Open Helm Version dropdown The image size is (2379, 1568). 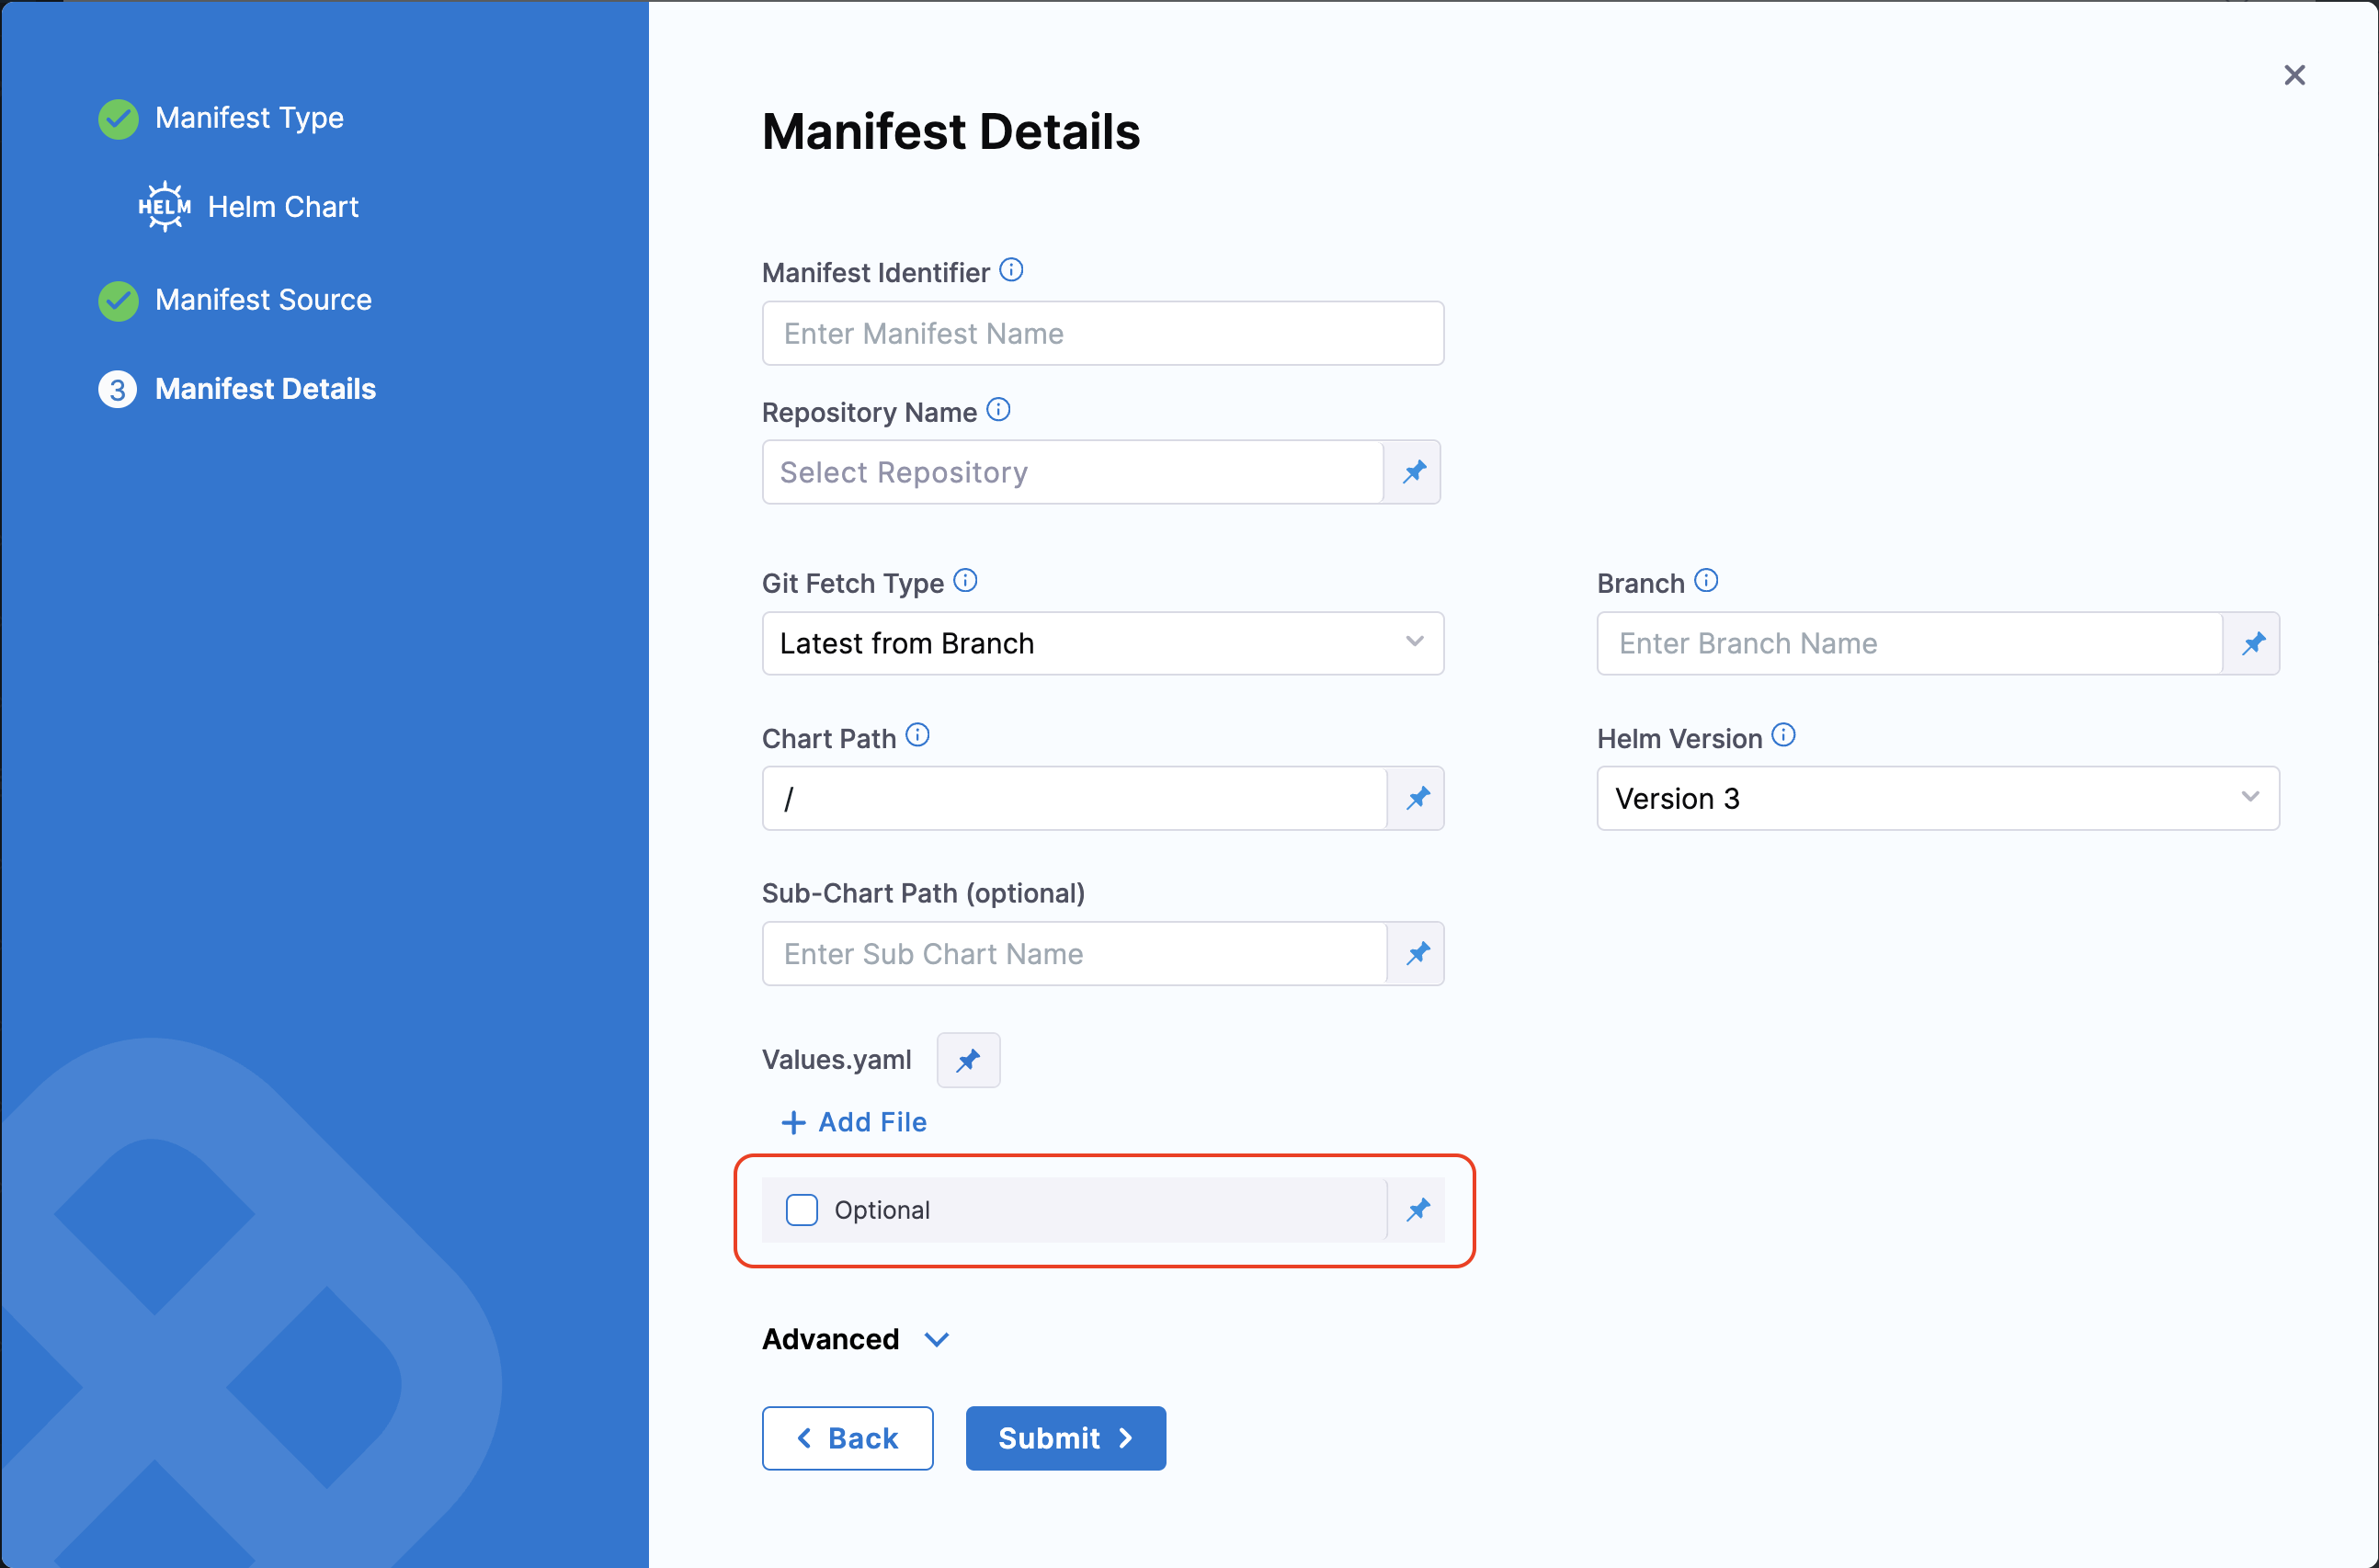click(x=1937, y=798)
